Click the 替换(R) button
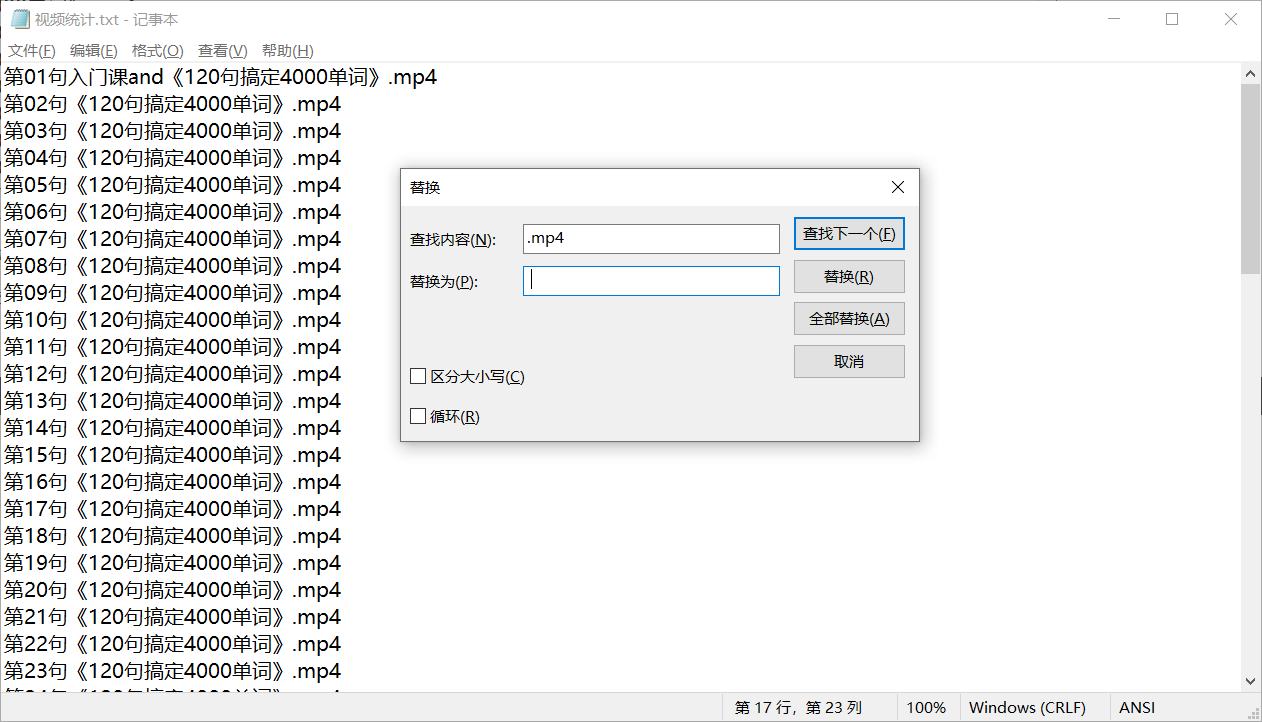 (x=849, y=277)
